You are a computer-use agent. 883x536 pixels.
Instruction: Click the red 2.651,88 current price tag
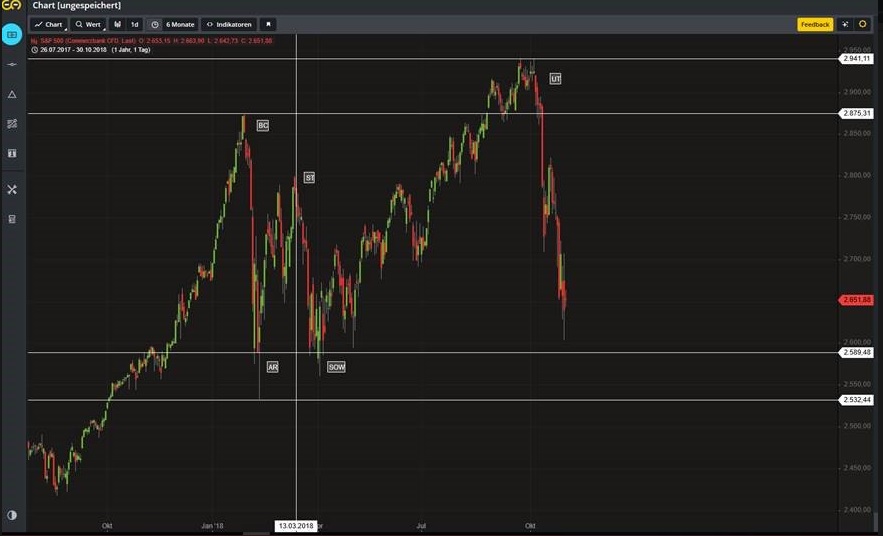(857, 300)
